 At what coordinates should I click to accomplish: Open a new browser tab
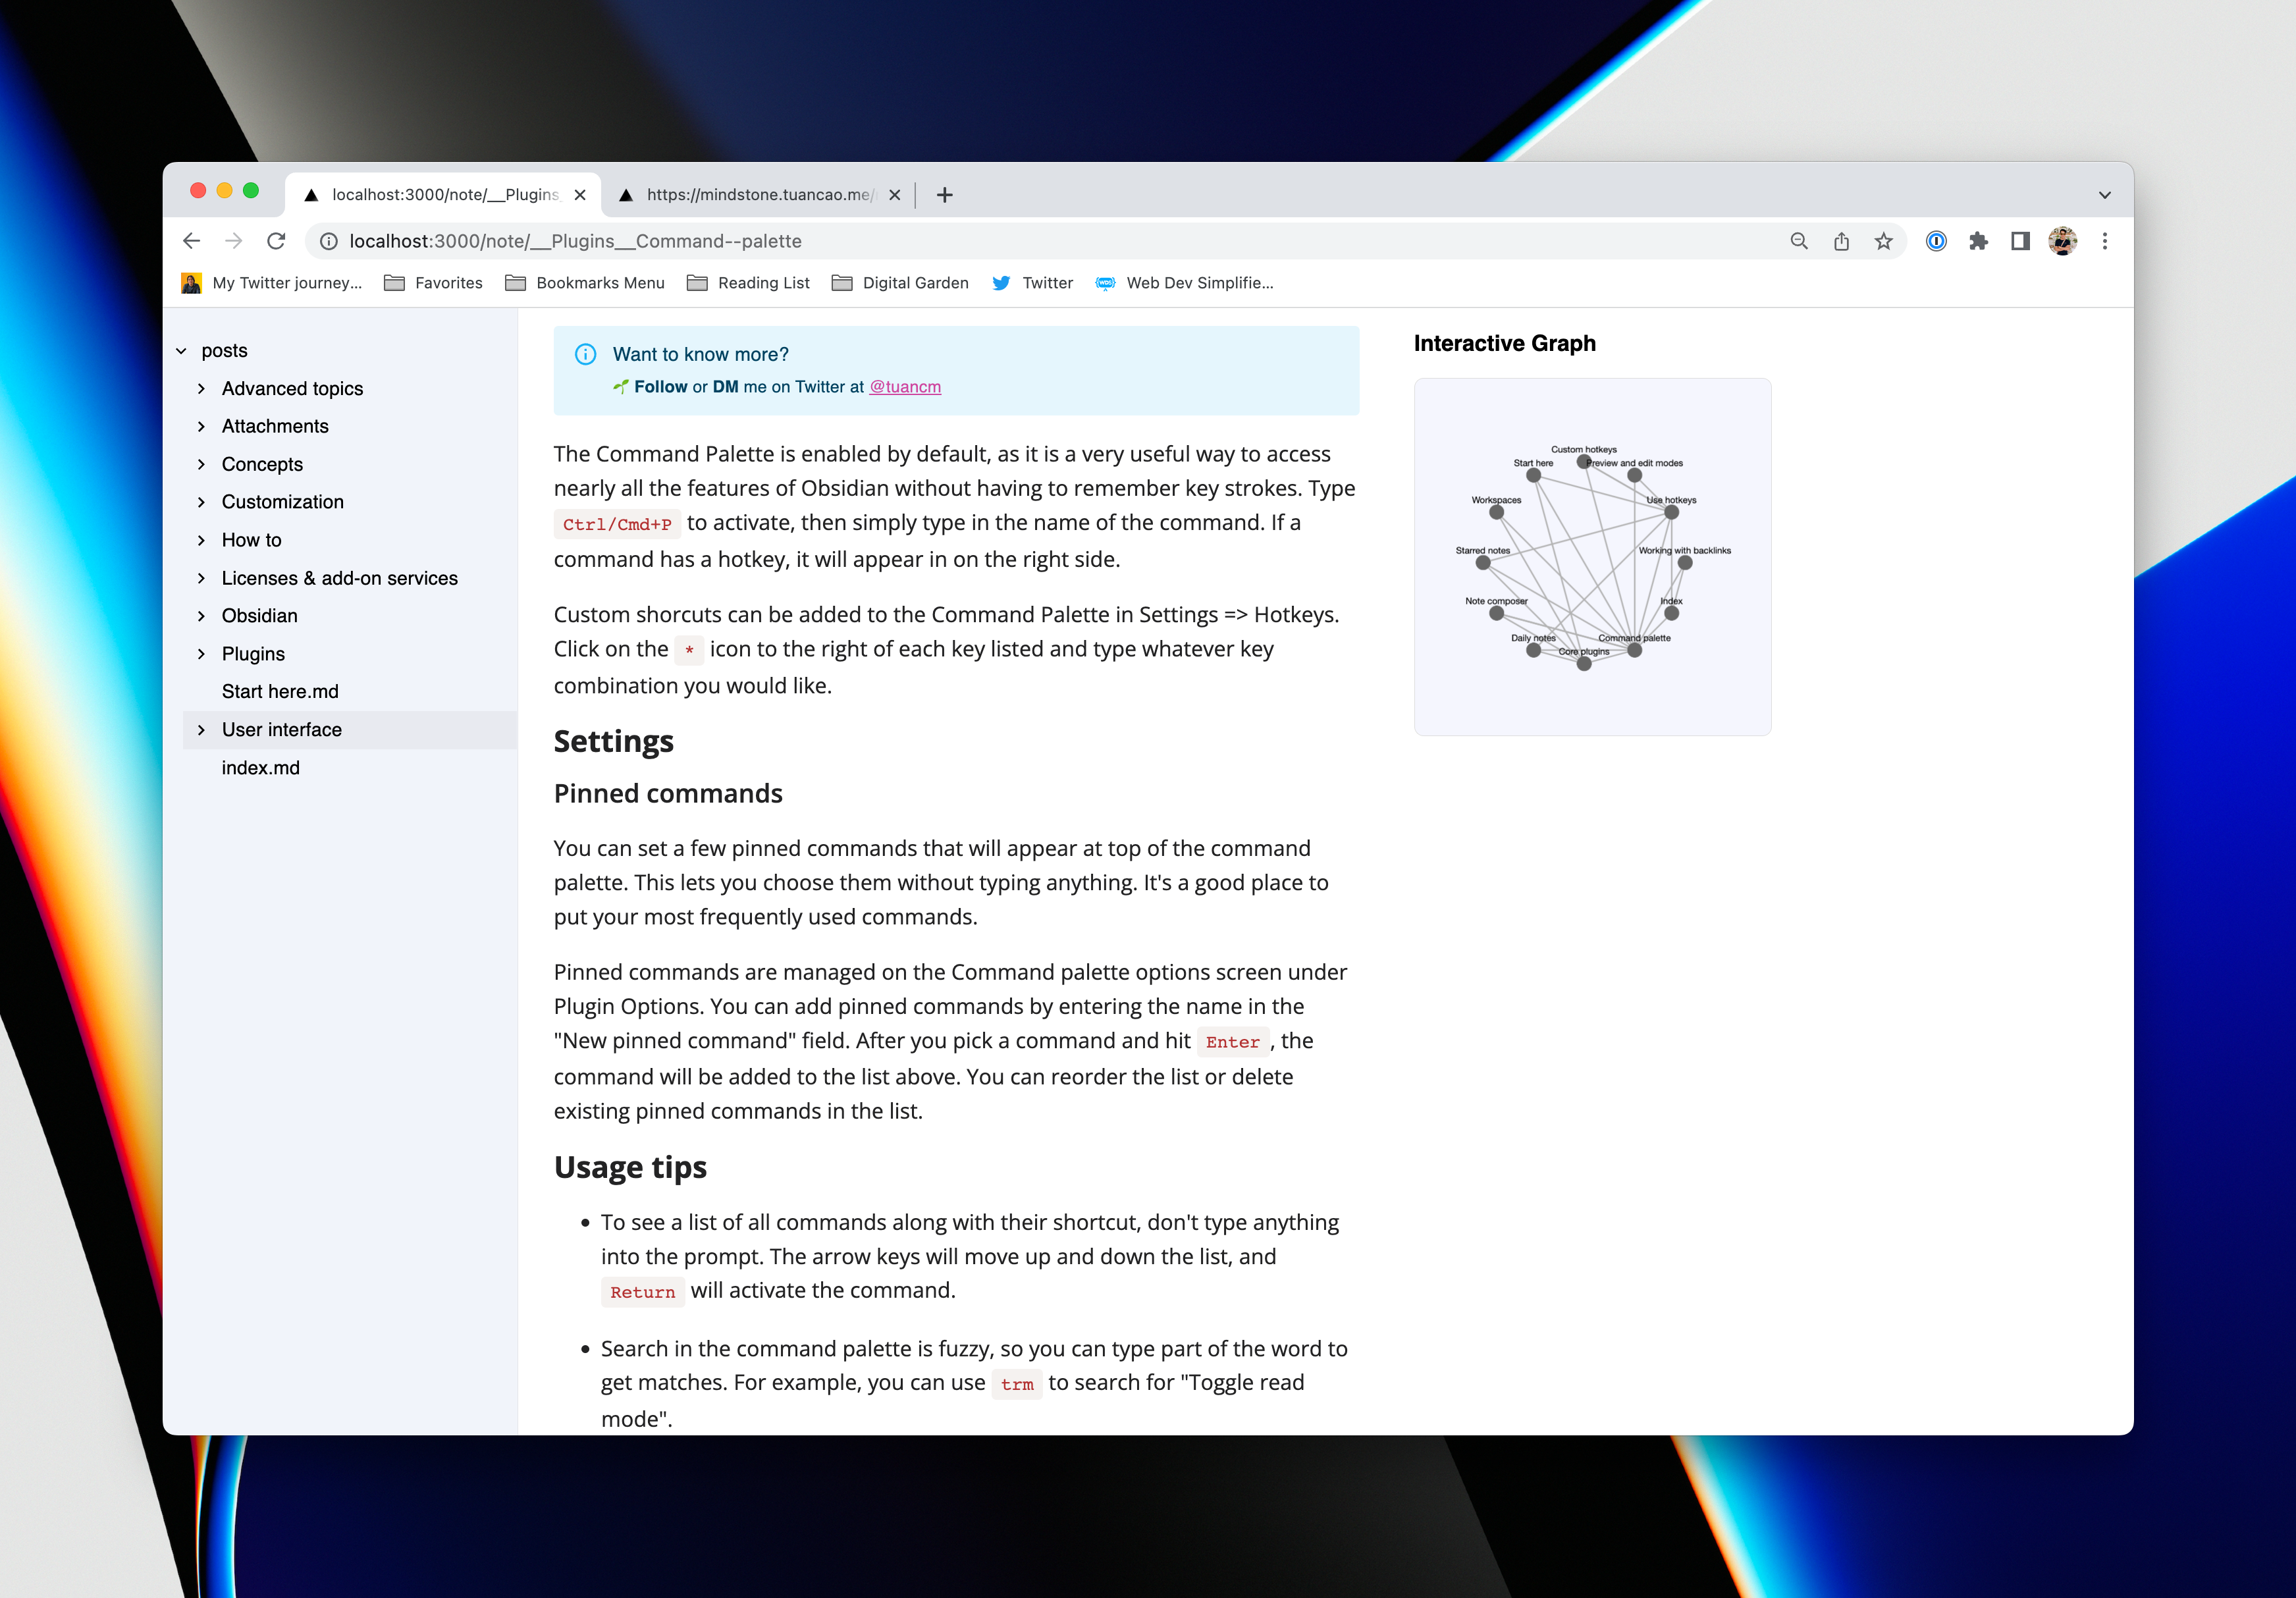pos(944,195)
